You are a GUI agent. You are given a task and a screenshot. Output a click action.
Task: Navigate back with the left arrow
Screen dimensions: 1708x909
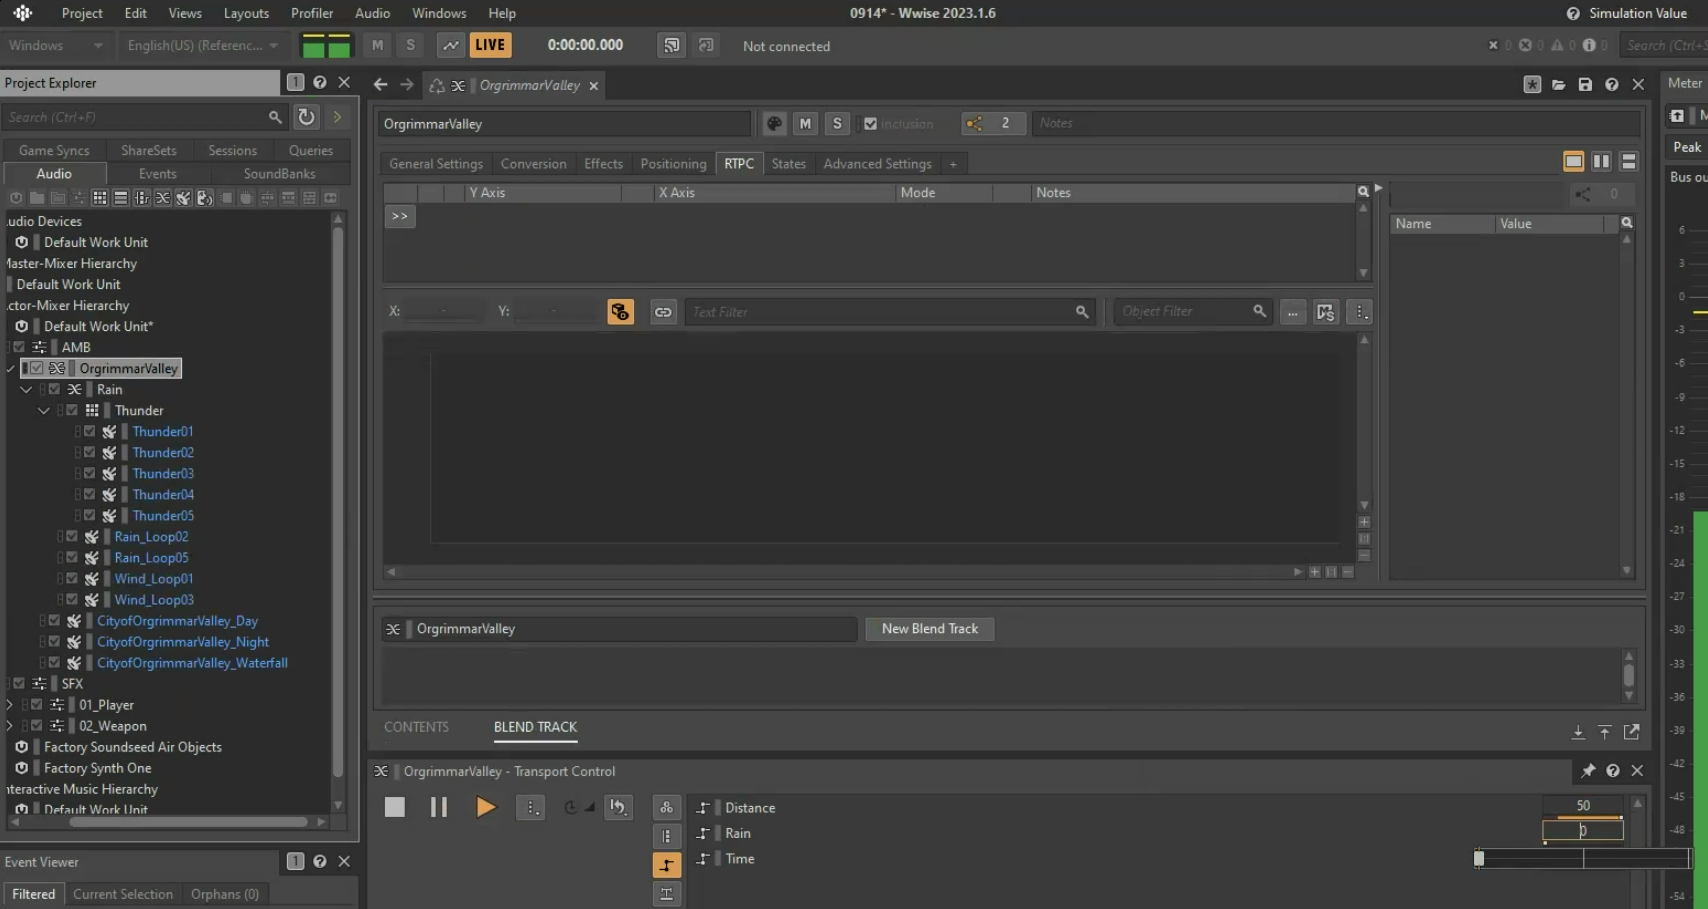(x=380, y=85)
